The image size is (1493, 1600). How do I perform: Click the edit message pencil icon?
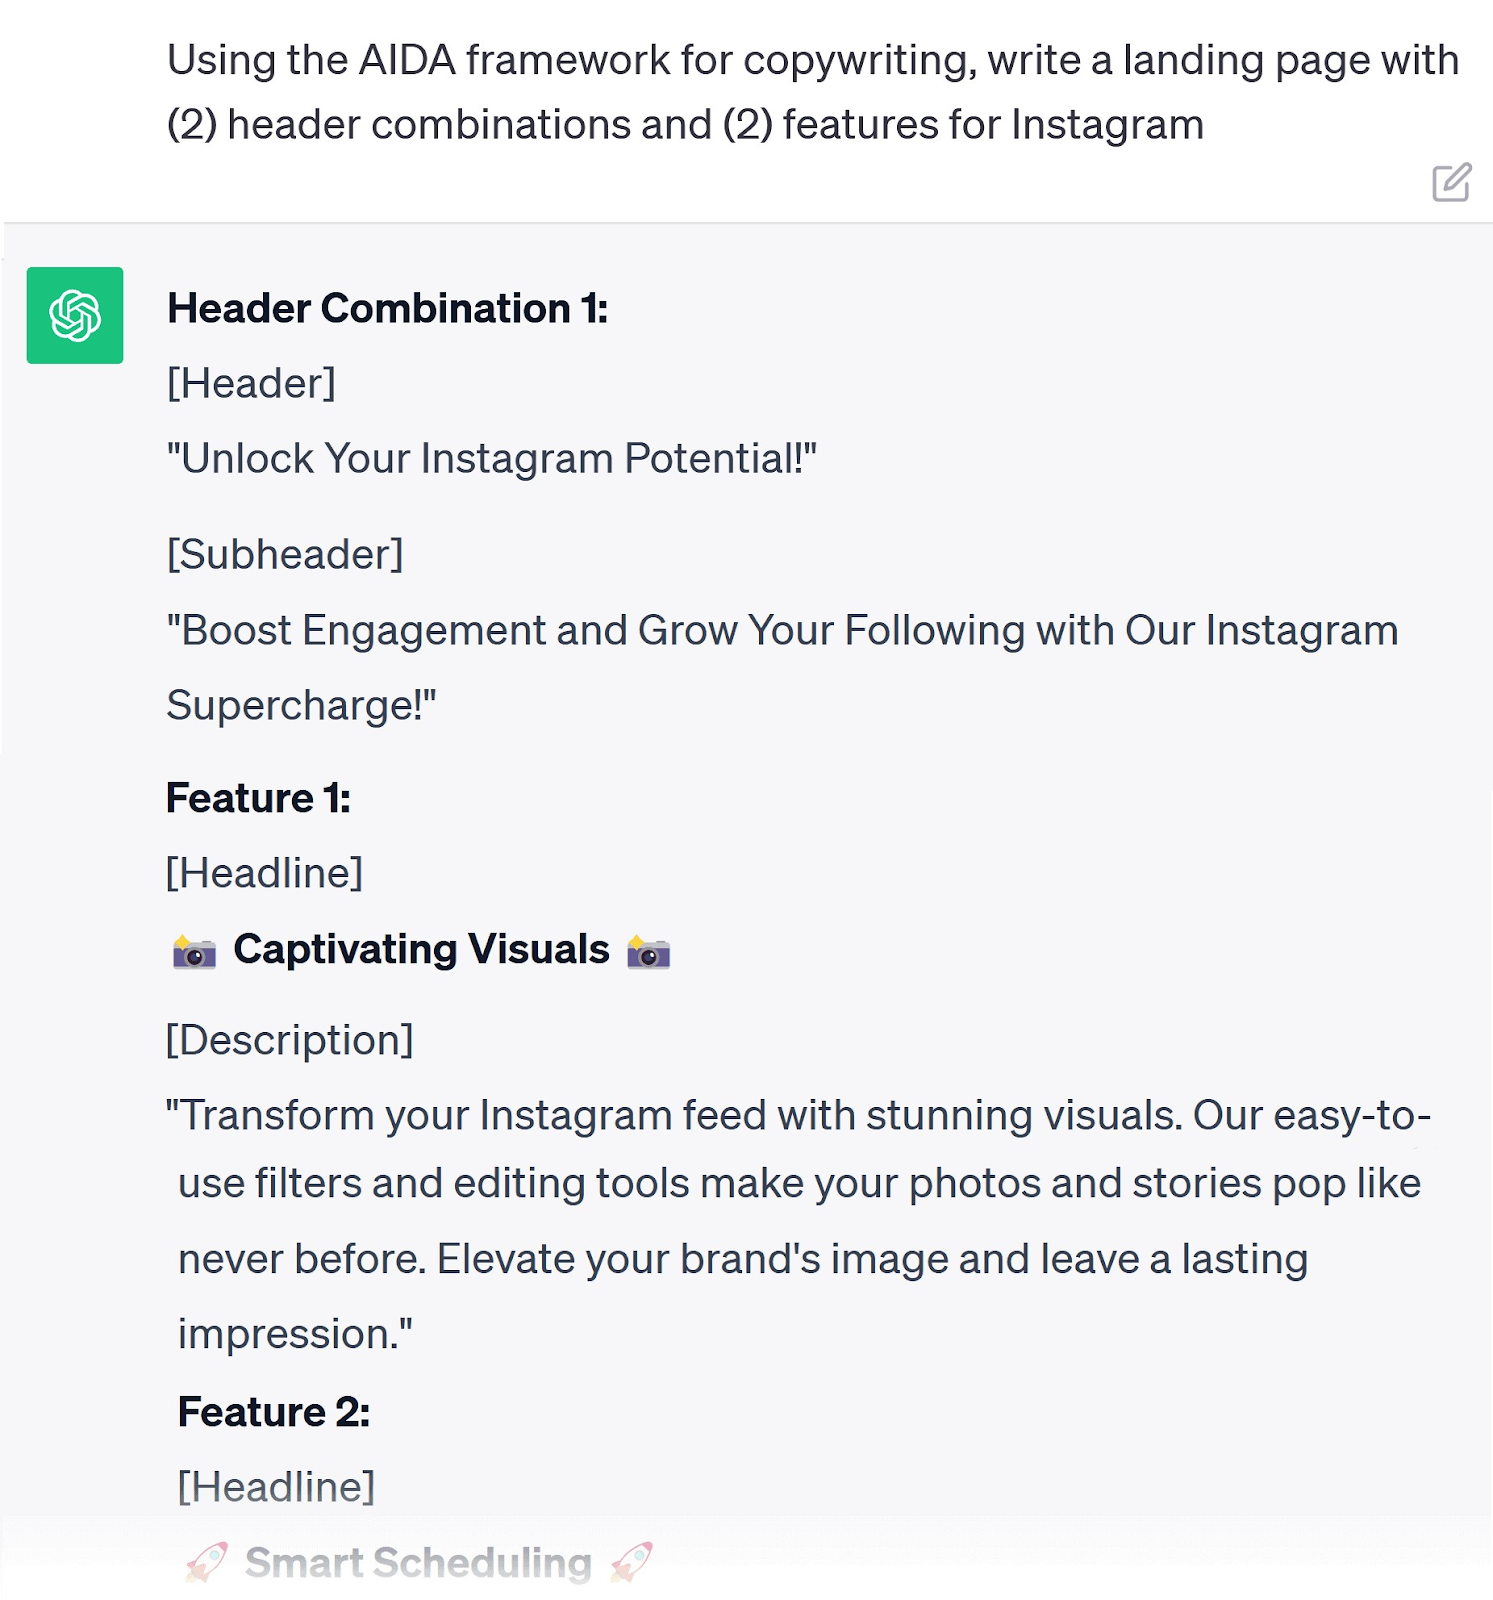point(1451,182)
